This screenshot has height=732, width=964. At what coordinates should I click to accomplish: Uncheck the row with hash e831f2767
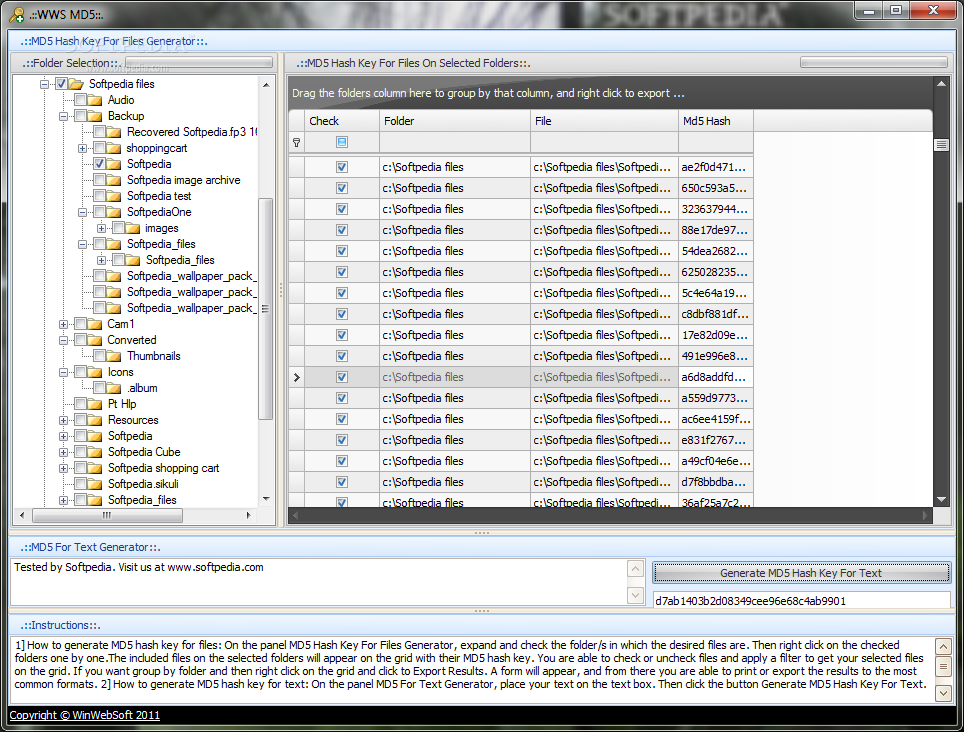[342, 440]
